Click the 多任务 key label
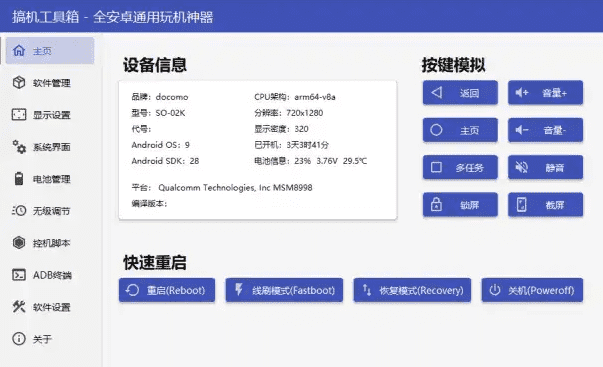 469,167
